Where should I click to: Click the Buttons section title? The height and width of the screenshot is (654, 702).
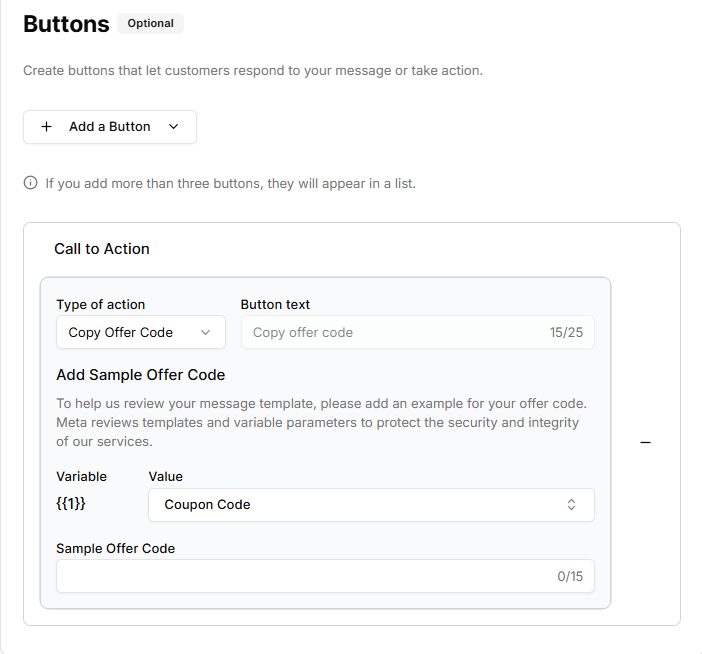click(66, 24)
